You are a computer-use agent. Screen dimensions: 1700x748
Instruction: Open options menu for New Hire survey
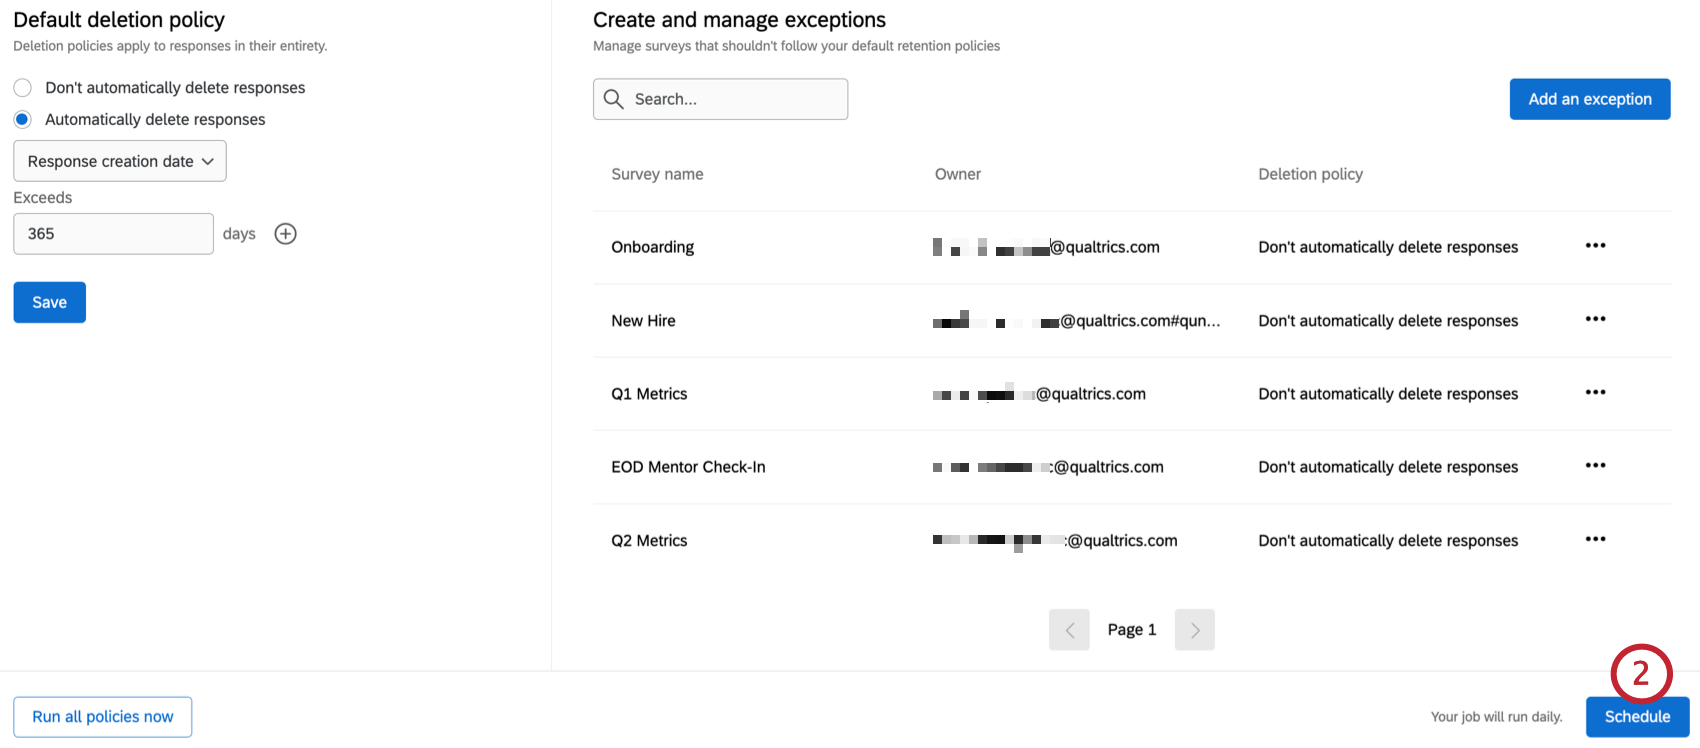click(x=1596, y=319)
